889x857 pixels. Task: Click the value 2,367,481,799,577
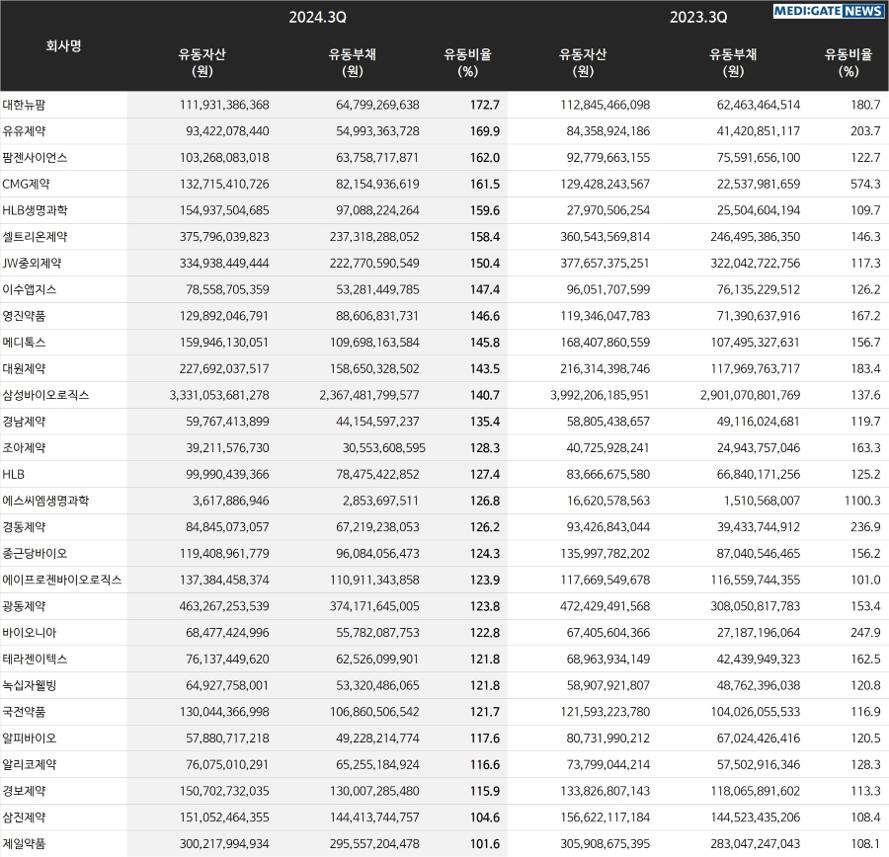[x=369, y=395]
